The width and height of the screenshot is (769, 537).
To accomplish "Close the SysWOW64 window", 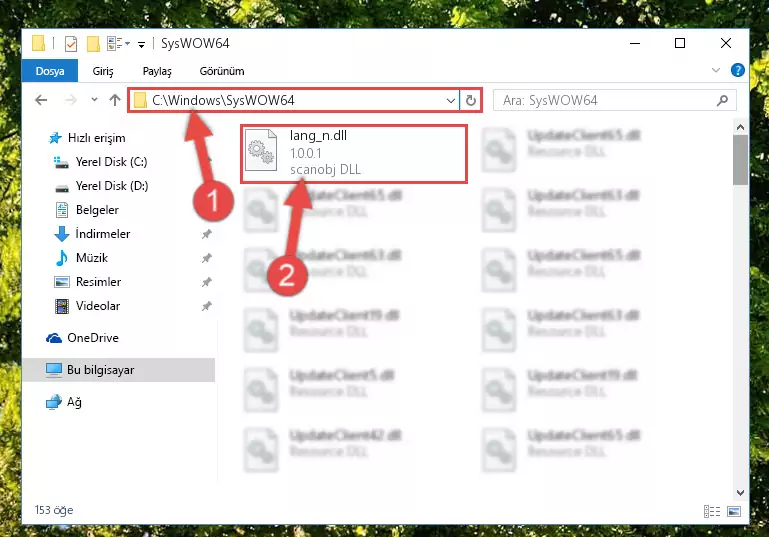I will tap(726, 43).
